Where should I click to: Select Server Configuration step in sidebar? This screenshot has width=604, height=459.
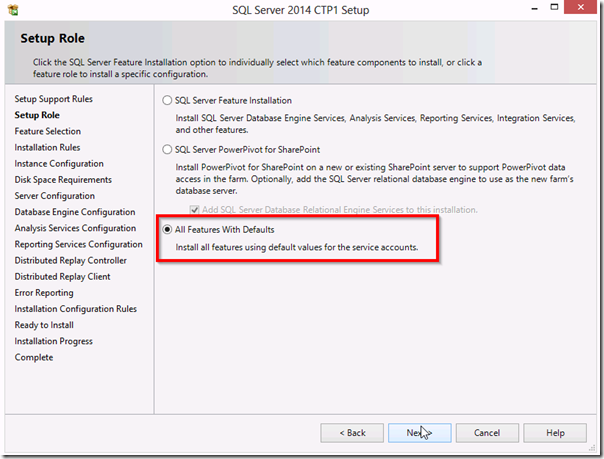pyautogui.click(x=55, y=196)
